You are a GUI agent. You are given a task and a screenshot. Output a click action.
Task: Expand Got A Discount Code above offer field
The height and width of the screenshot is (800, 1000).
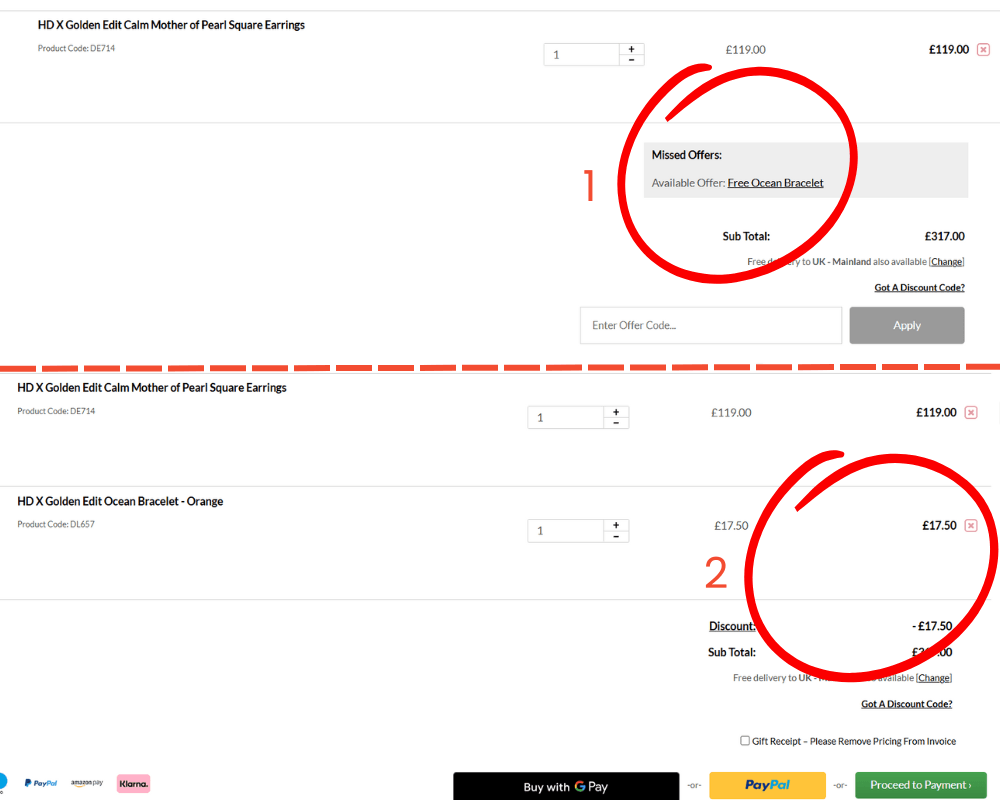tap(919, 288)
